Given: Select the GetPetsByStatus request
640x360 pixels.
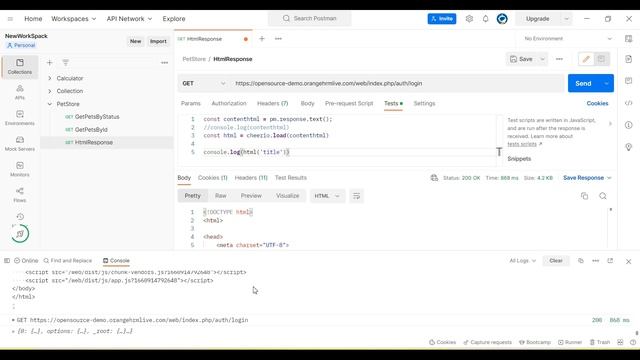Looking at the screenshot, I should pyautogui.click(x=97, y=117).
